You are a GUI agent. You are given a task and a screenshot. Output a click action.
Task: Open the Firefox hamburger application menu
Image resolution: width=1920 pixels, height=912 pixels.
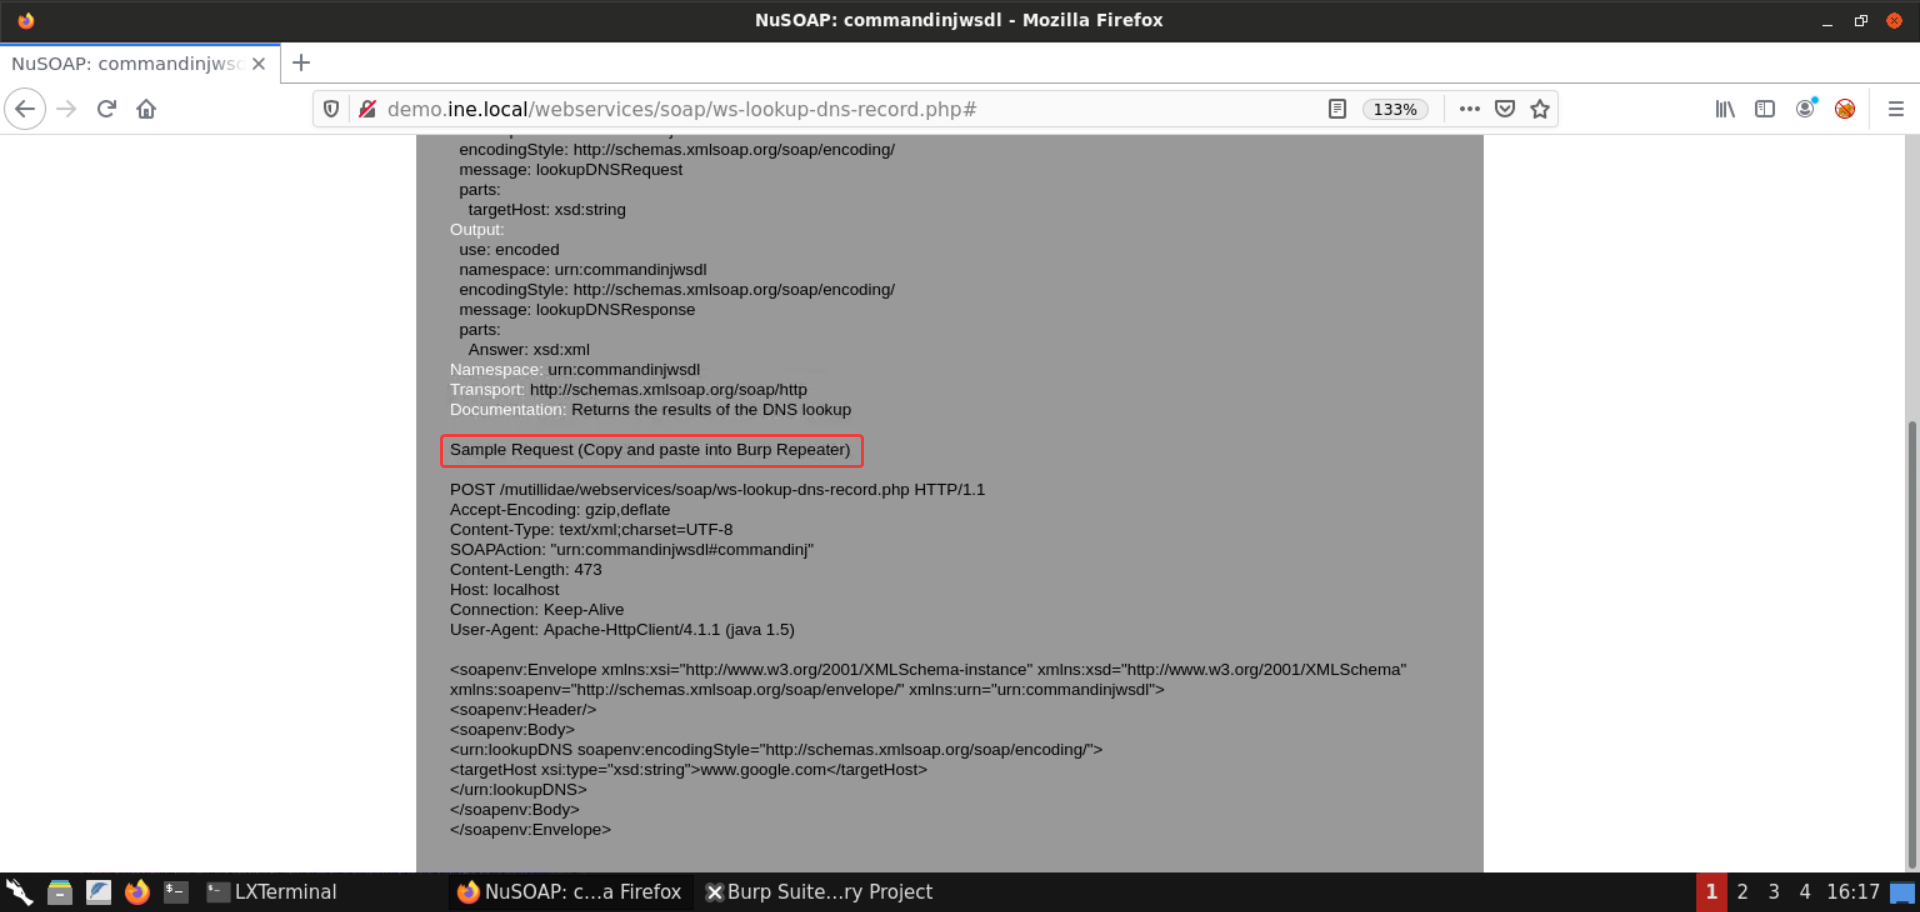point(1895,109)
